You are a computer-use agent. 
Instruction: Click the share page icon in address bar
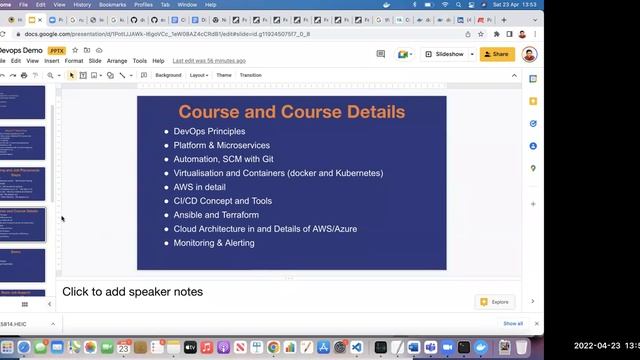(468, 34)
